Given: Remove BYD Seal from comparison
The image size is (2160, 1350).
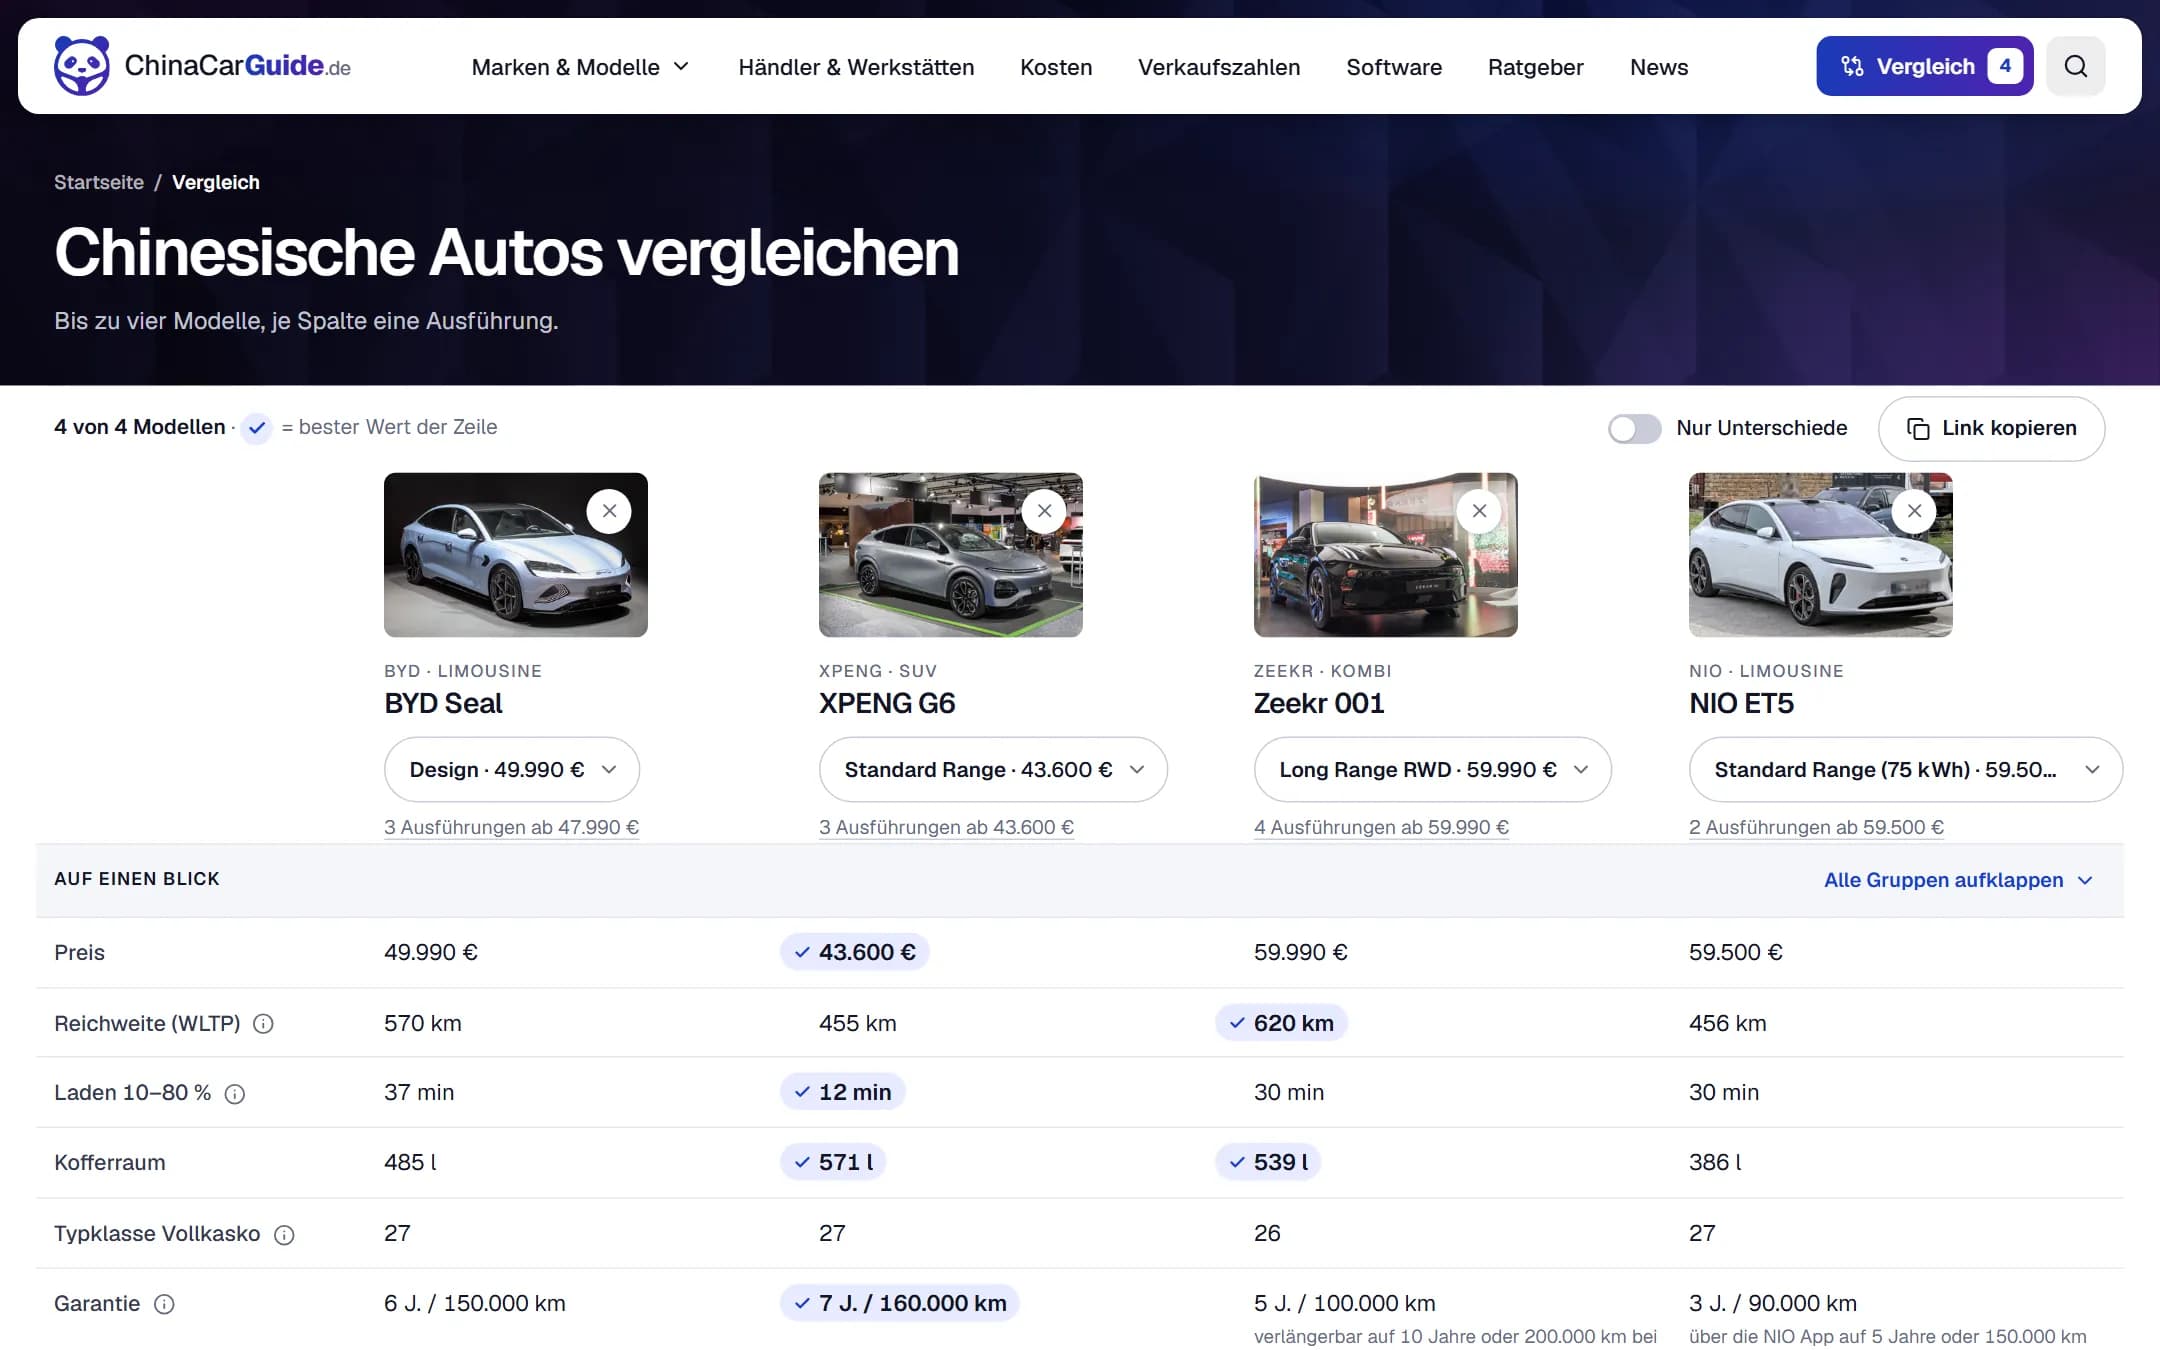Looking at the screenshot, I should 609,511.
